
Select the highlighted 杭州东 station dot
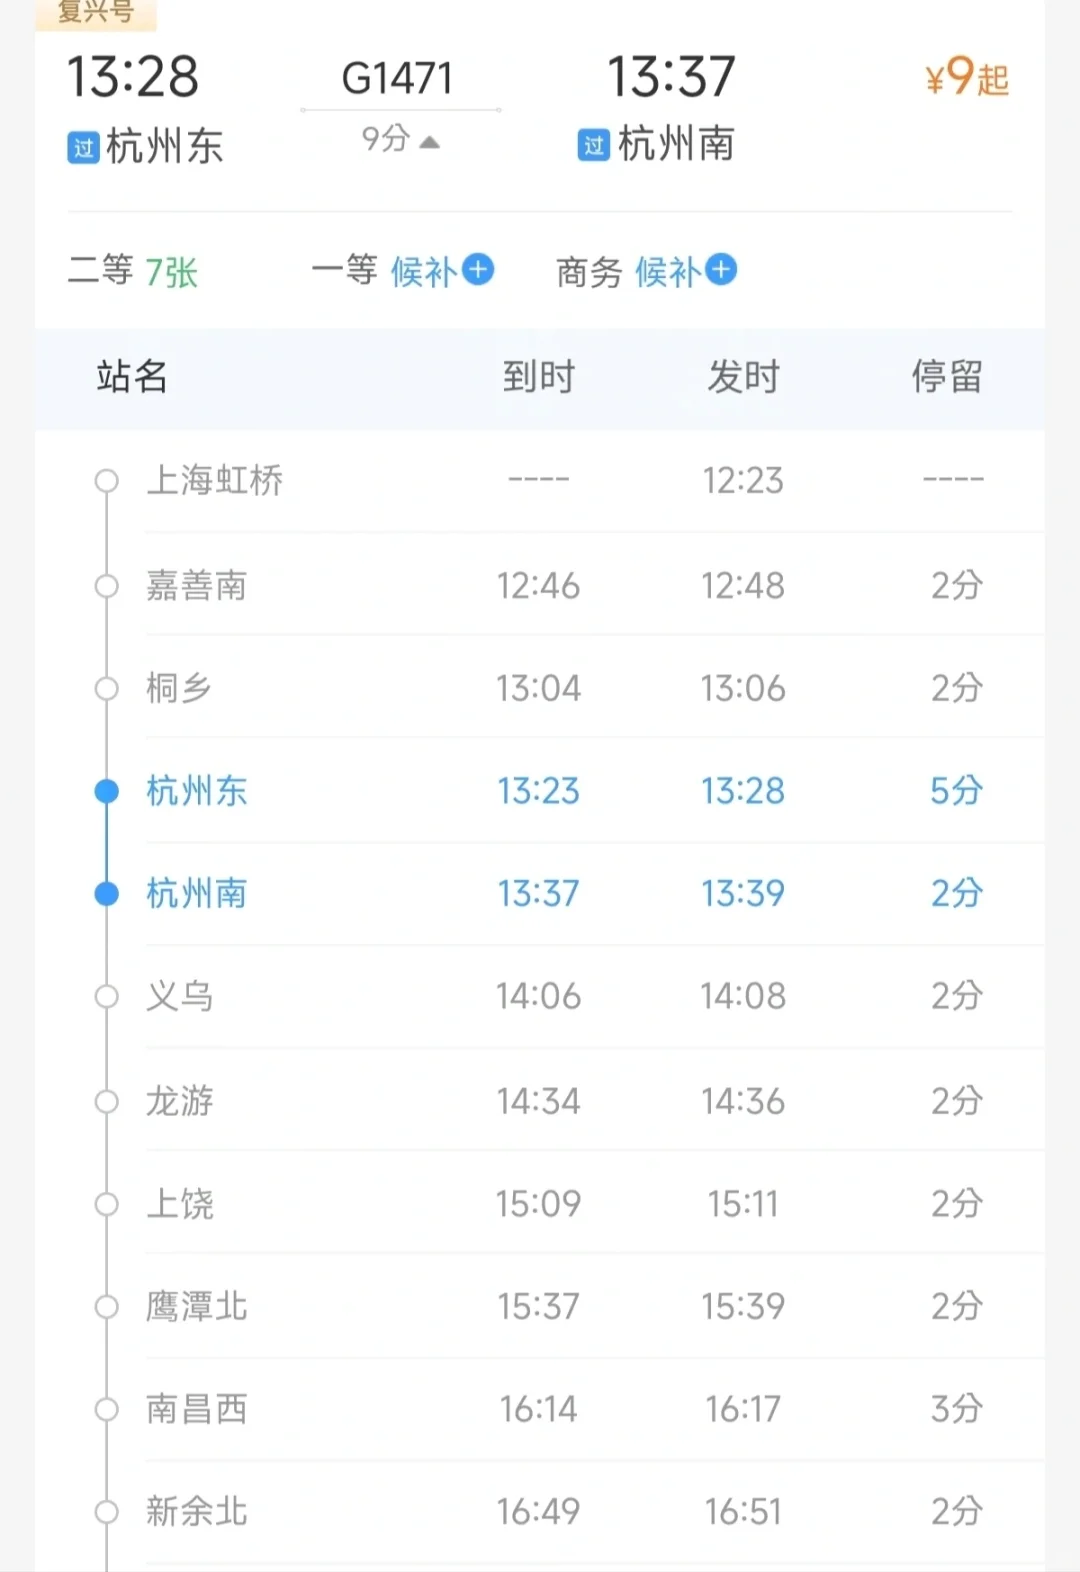106,792
